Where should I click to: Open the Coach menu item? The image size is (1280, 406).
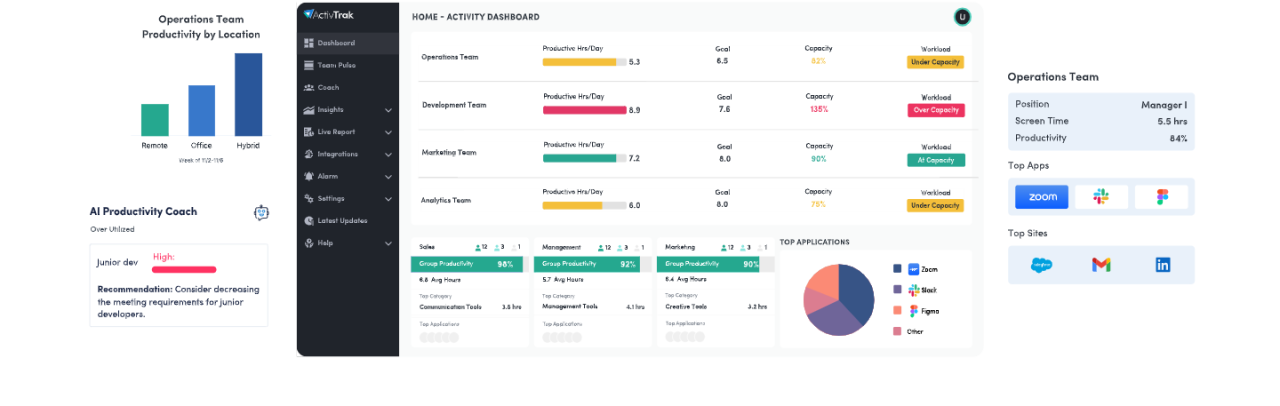(348, 87)
